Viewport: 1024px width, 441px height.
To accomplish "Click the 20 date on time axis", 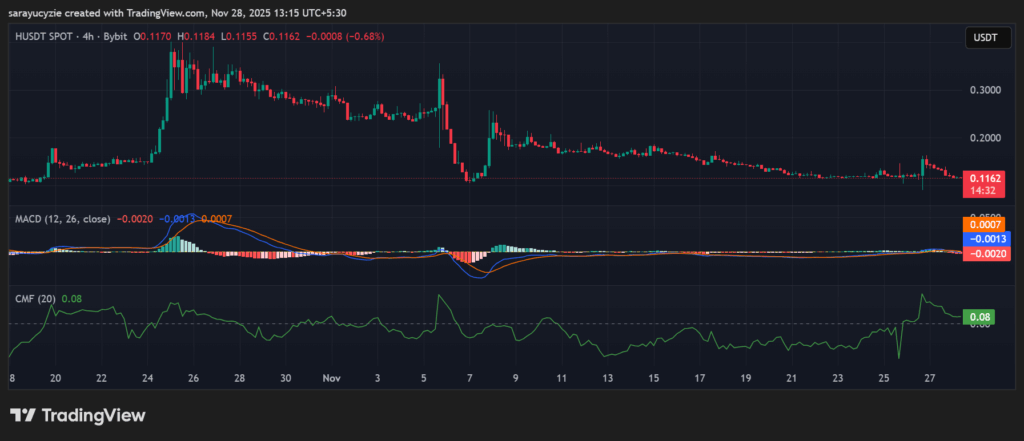I will click(x=56, y=379).
